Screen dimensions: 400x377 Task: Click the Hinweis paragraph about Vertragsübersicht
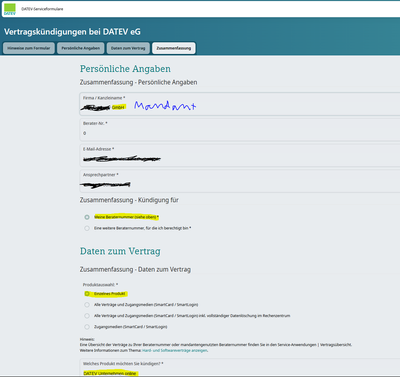(x=216, y=345)
